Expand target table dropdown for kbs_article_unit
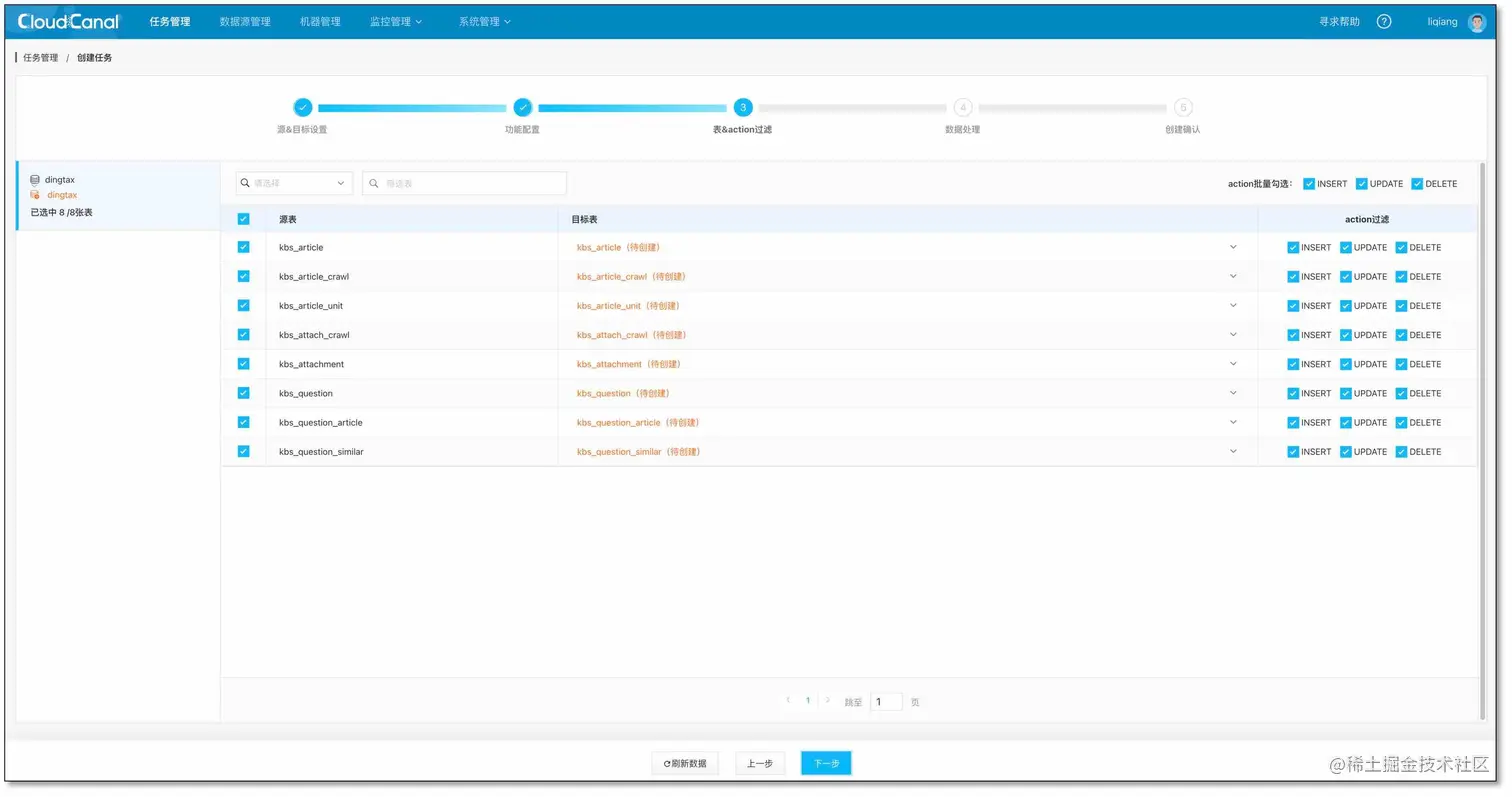Viewport: 1512px width, 797px height. pos(1233,306)
